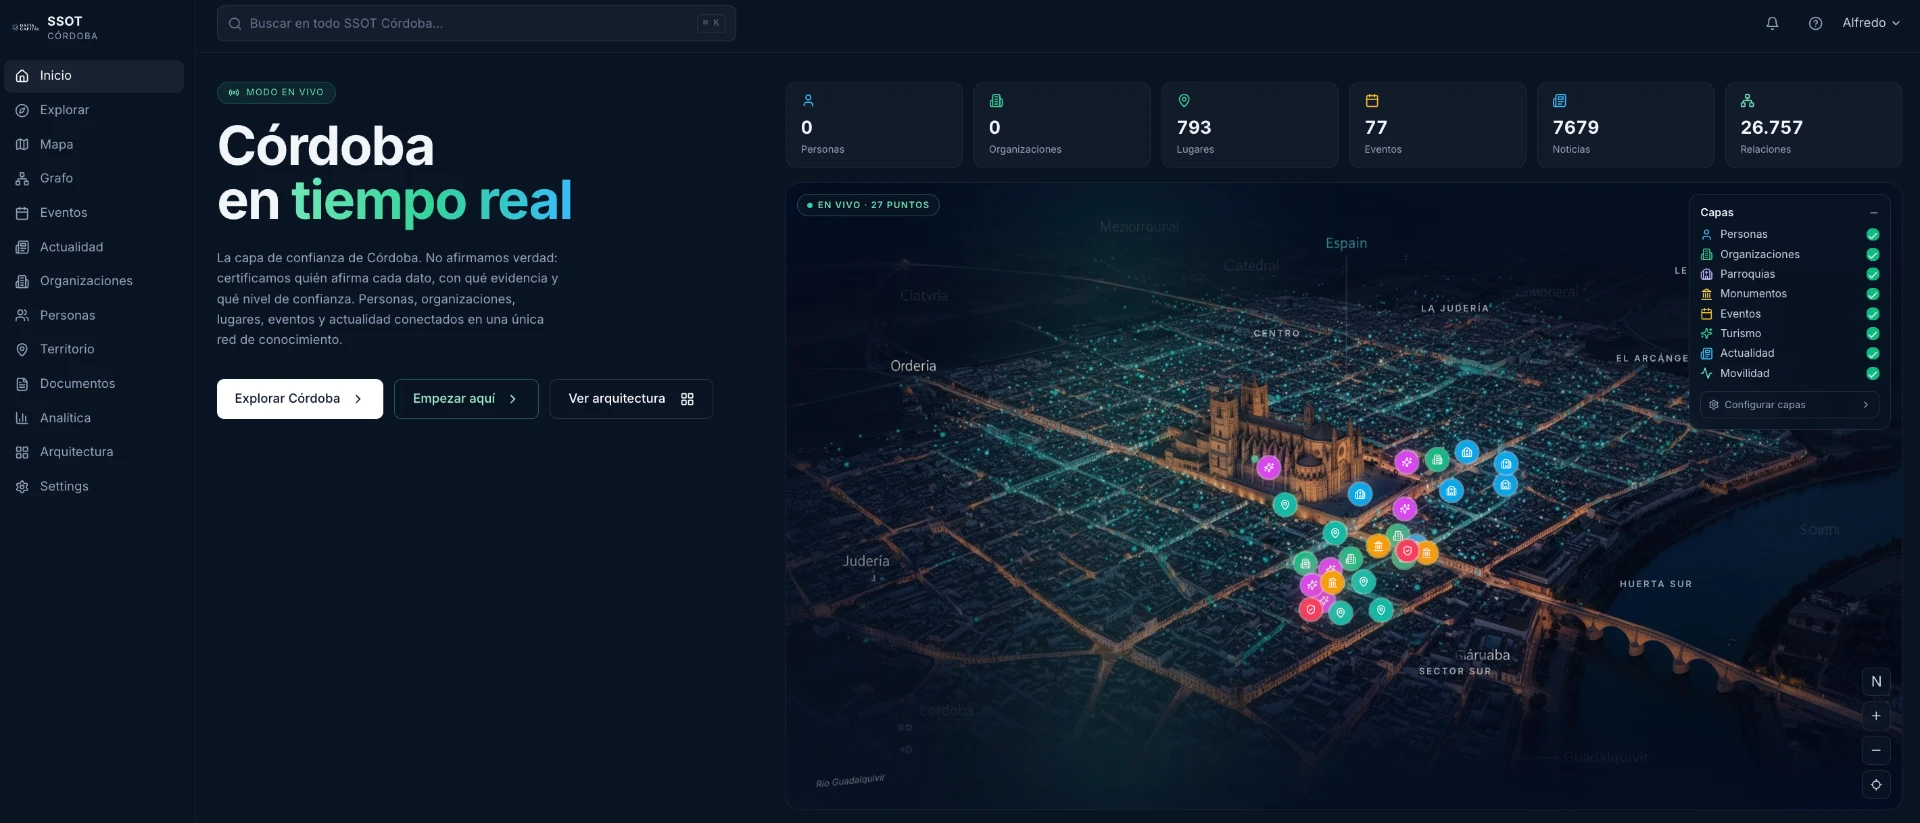Open Arquitectura in the sidebar
The image size is (1920, 823).
tap(94, 452)
